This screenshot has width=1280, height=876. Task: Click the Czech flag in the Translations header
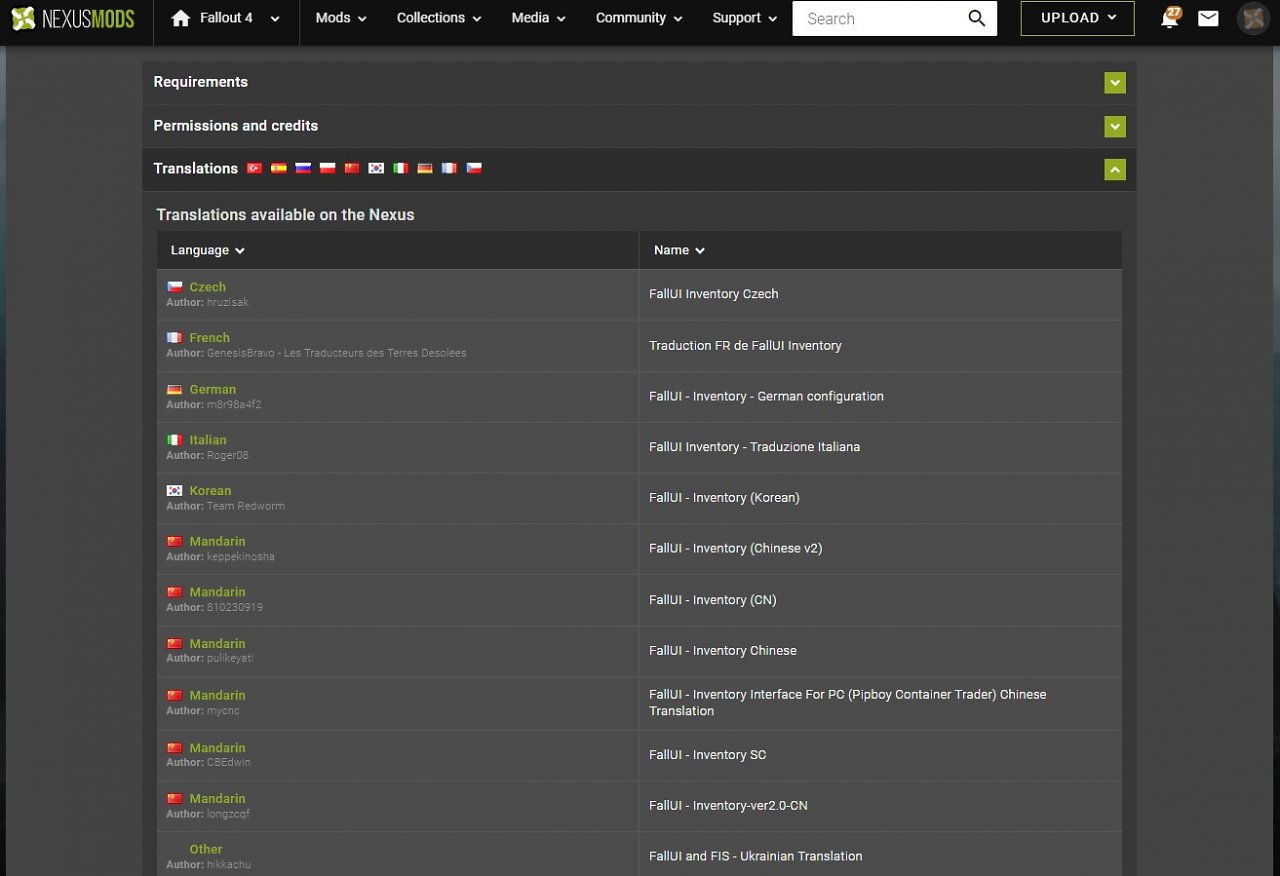click(x=474, y=168)
